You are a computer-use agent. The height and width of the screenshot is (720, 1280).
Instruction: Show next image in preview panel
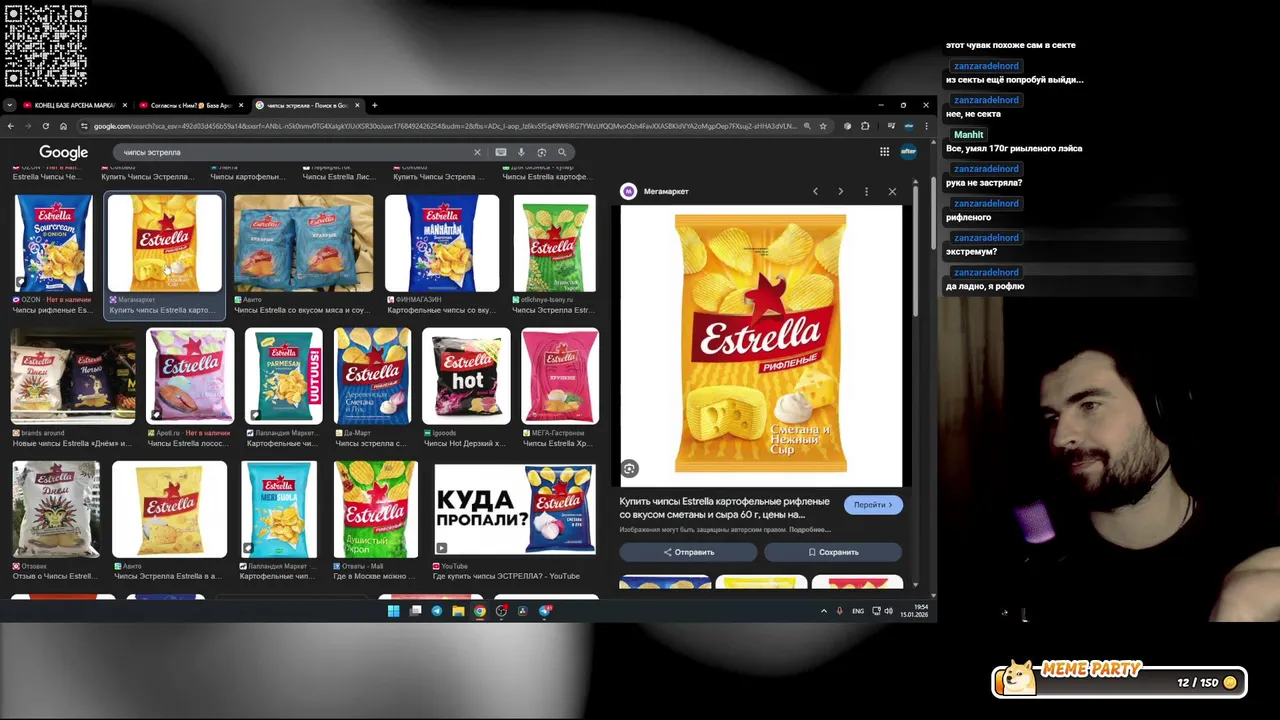tap(840, 191)
